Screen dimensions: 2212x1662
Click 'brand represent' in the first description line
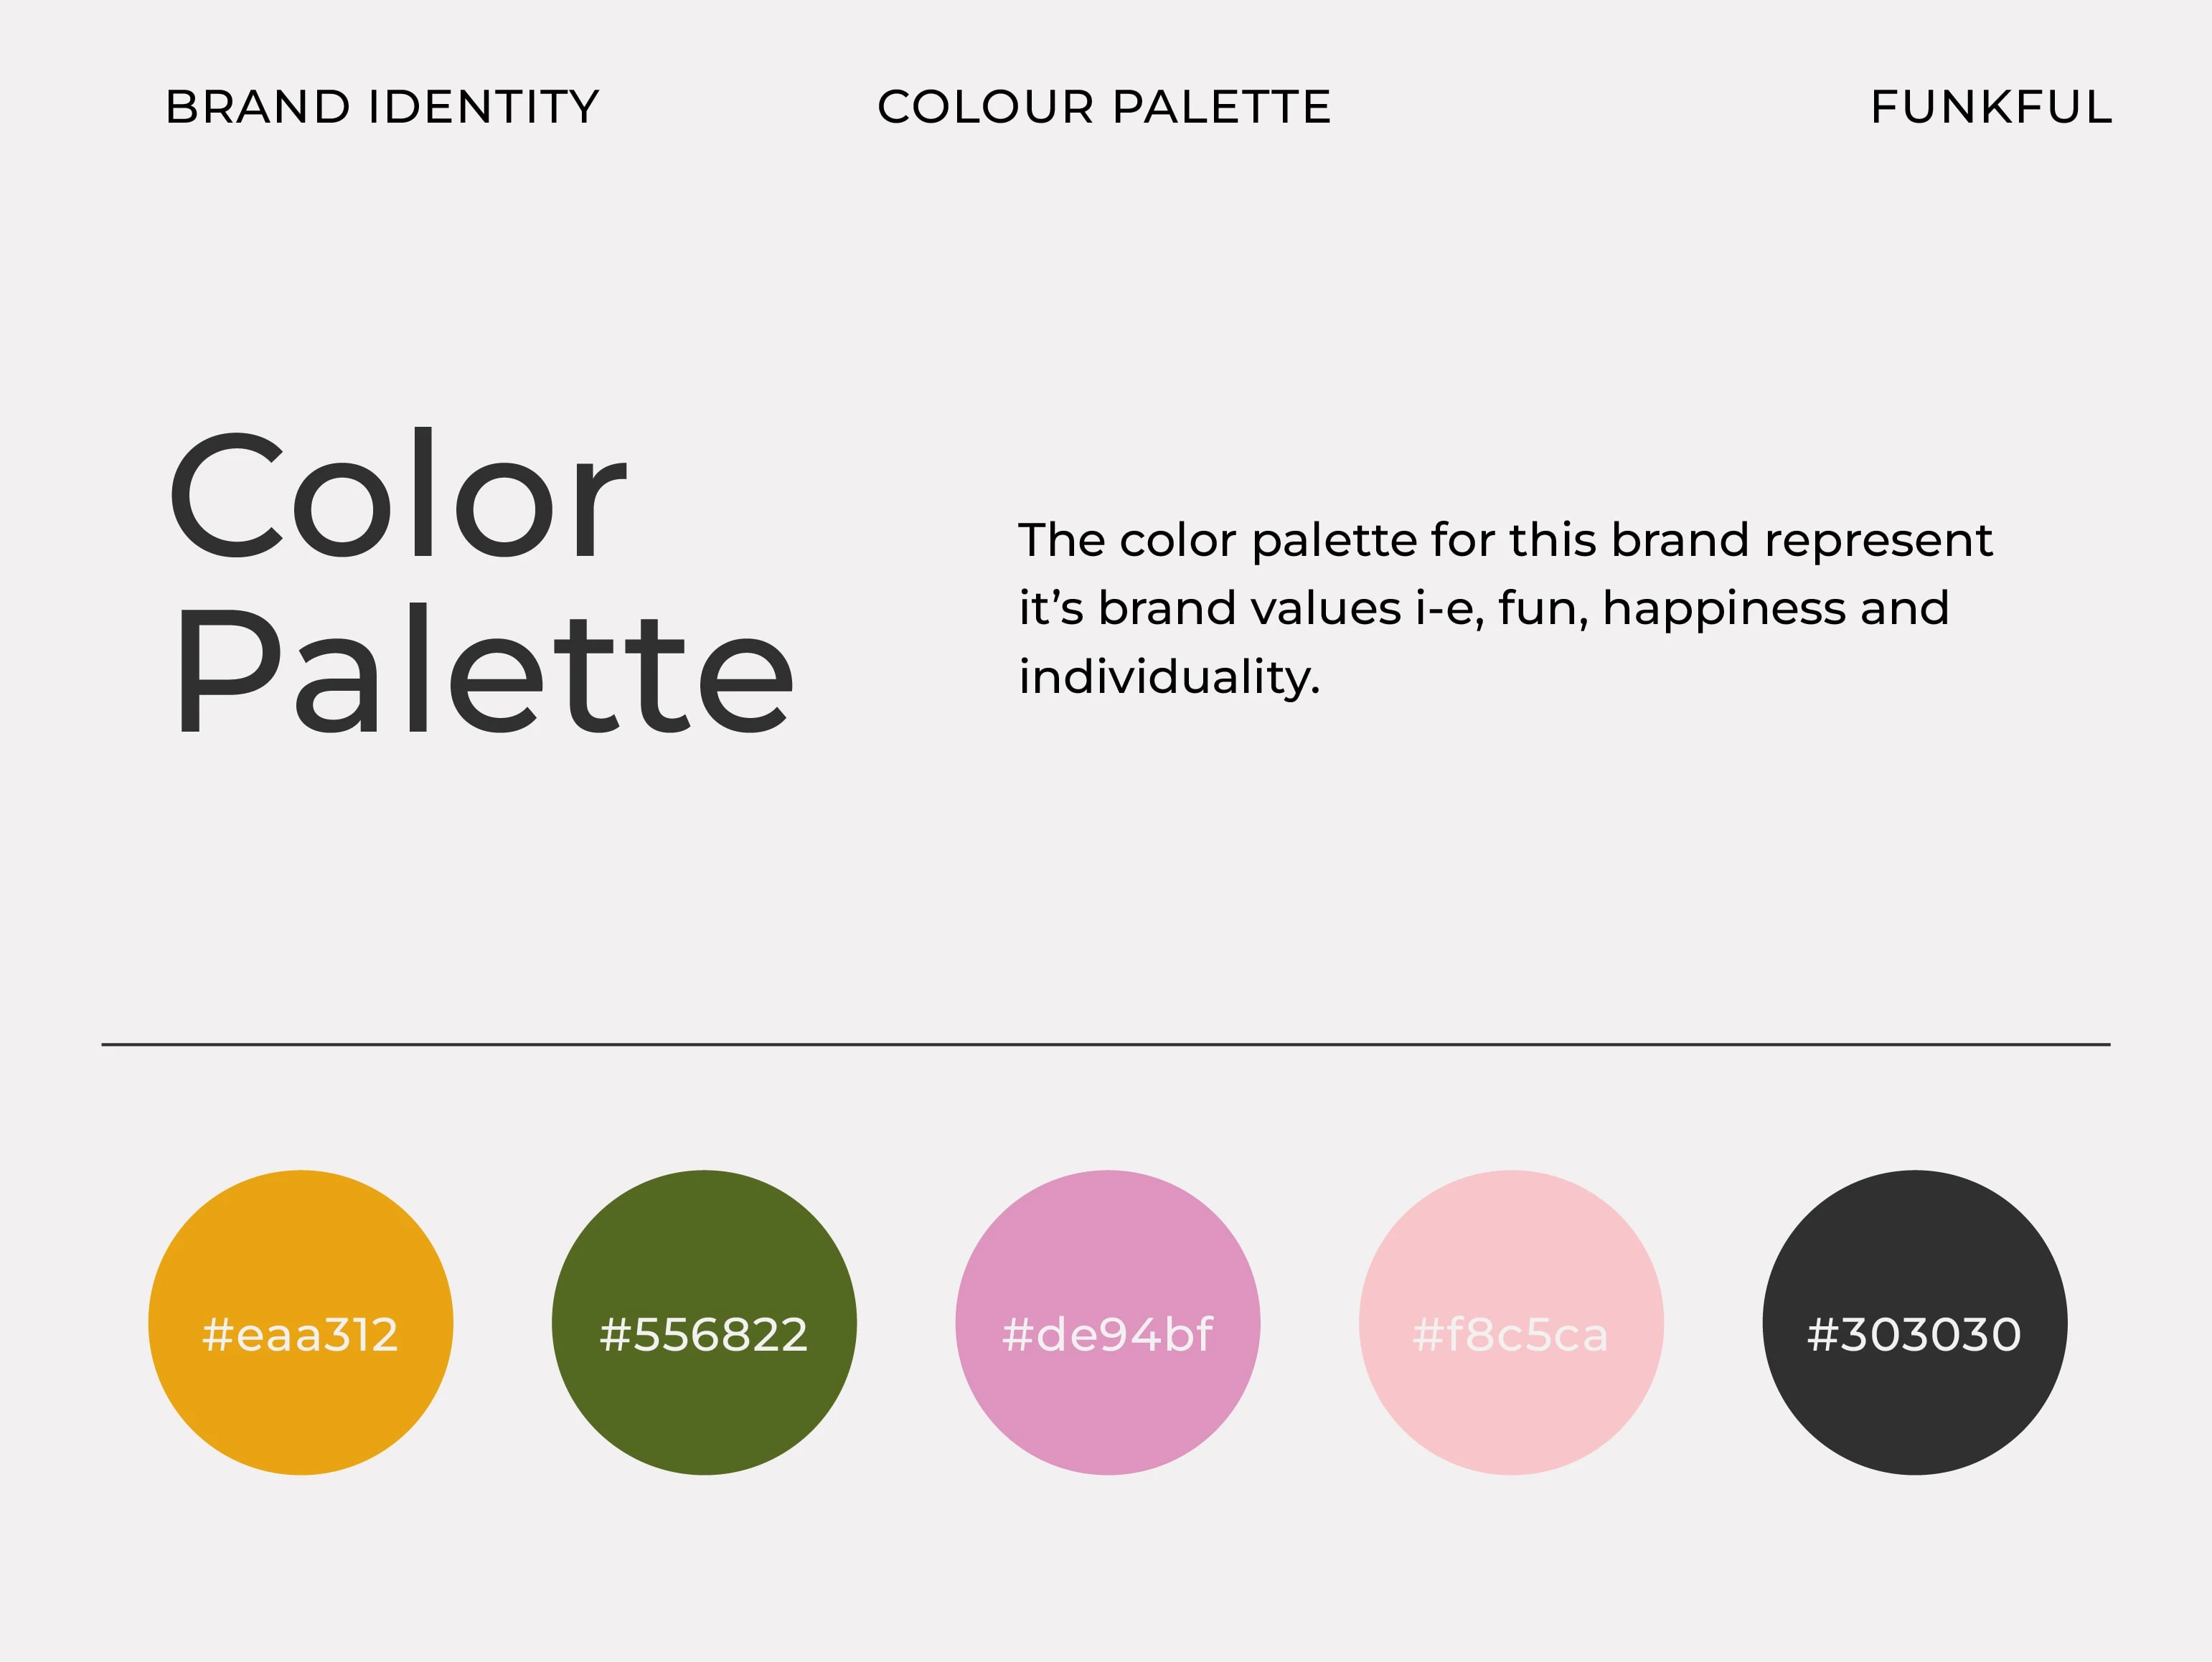tap(1802, 540)
